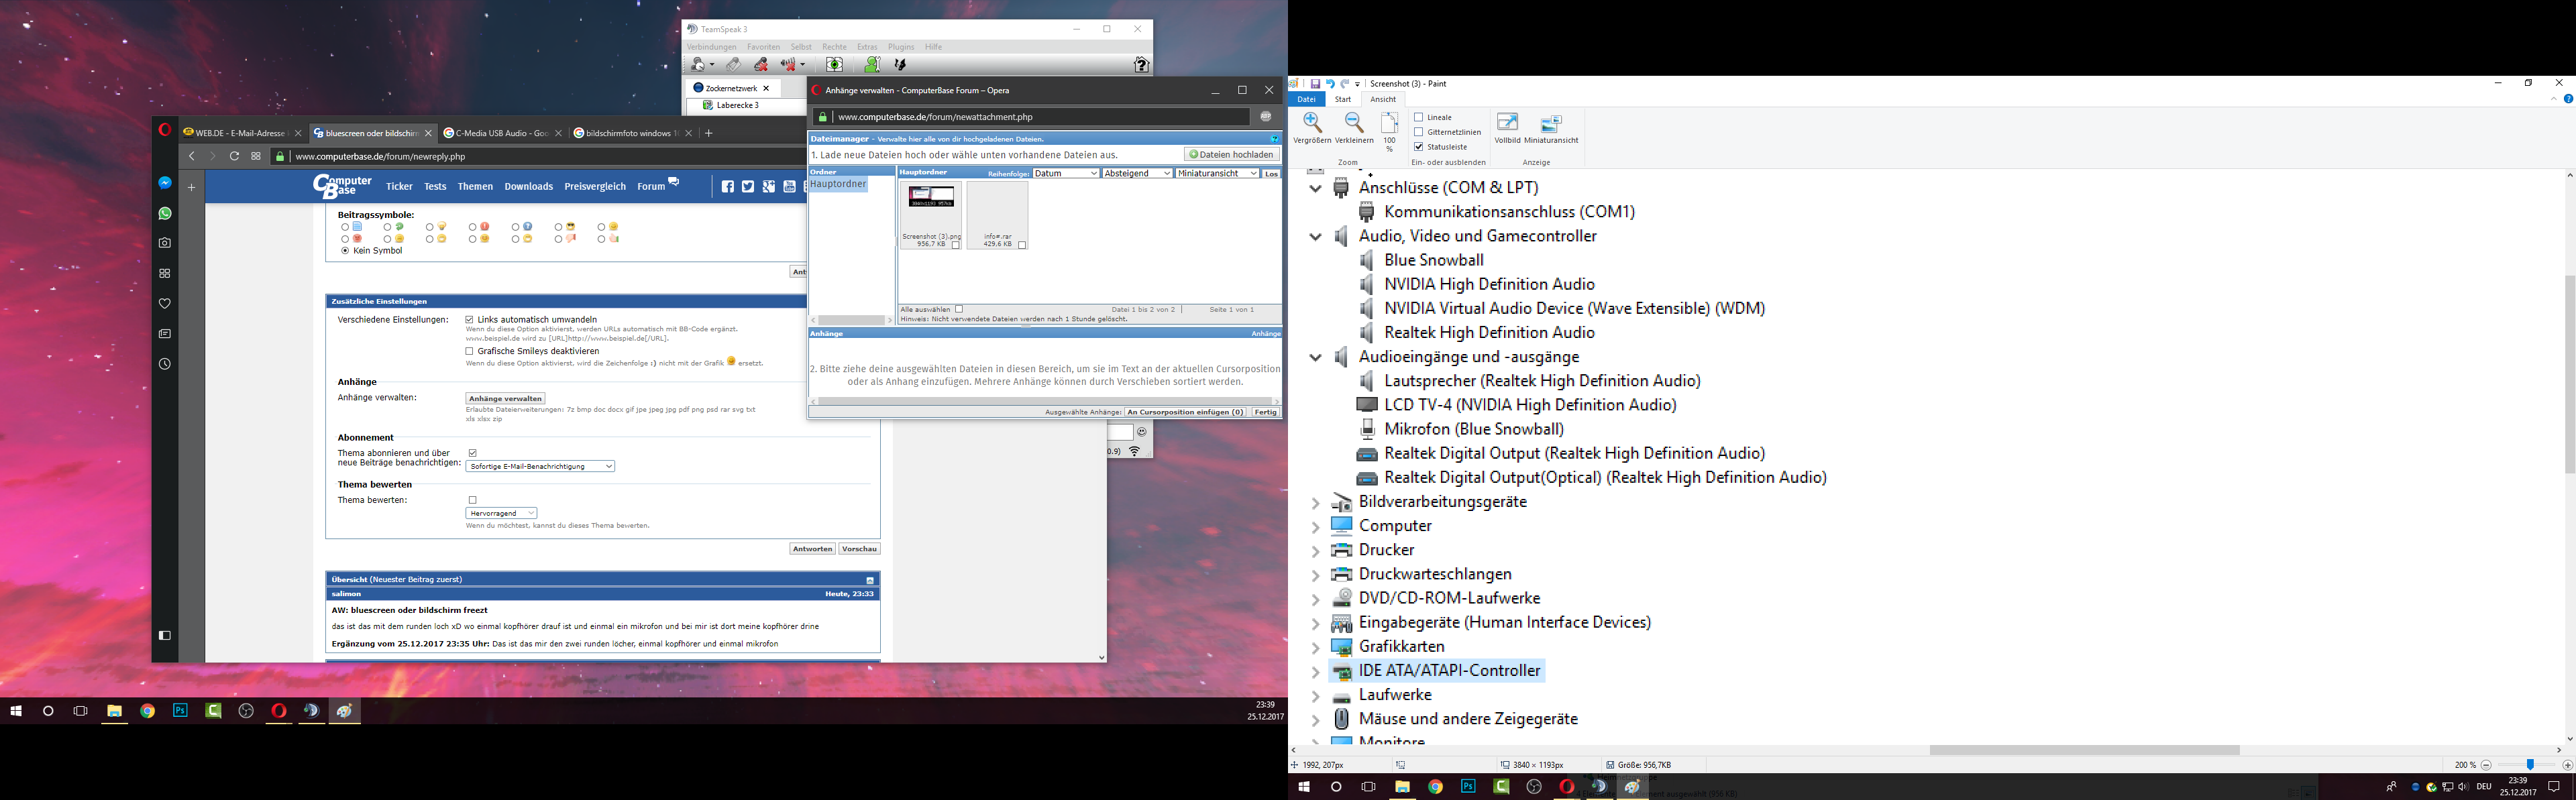Open the Miniaturansicht thumbnail view icon
This screenshot has height=800, width=2576.
1551,125
